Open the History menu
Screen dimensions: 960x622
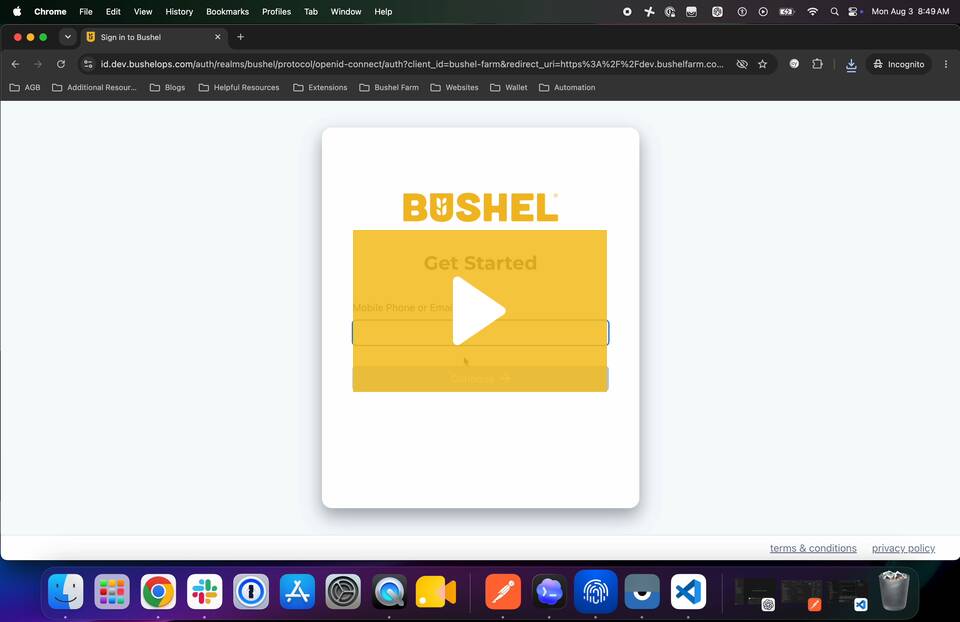[179, 12]
